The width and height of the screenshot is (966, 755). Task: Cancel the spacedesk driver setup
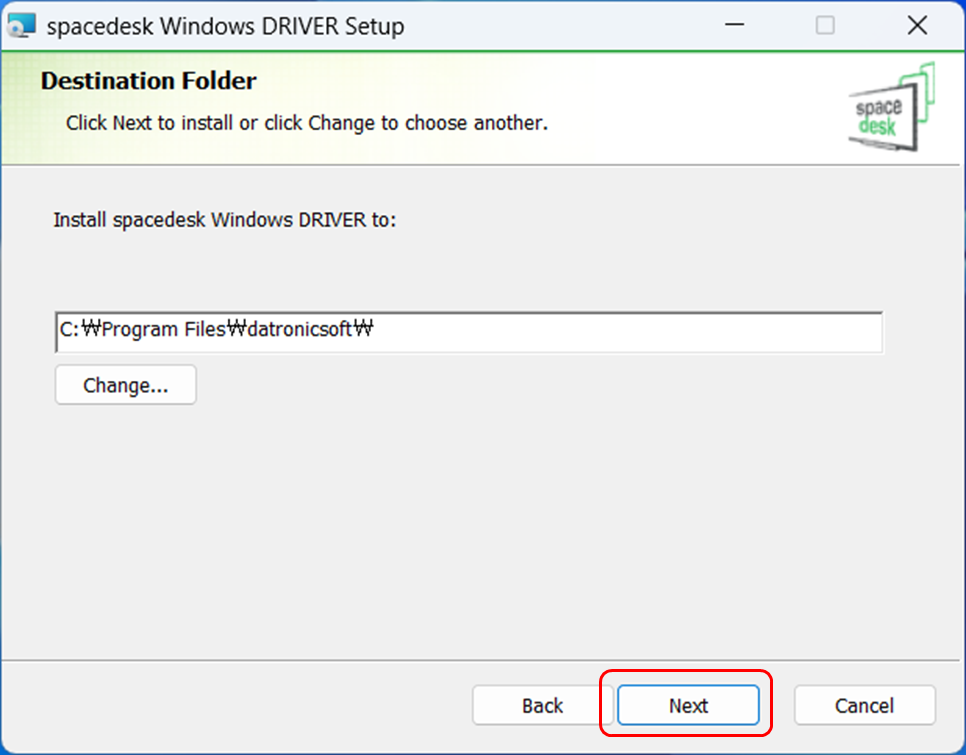(x=864, y=705)
